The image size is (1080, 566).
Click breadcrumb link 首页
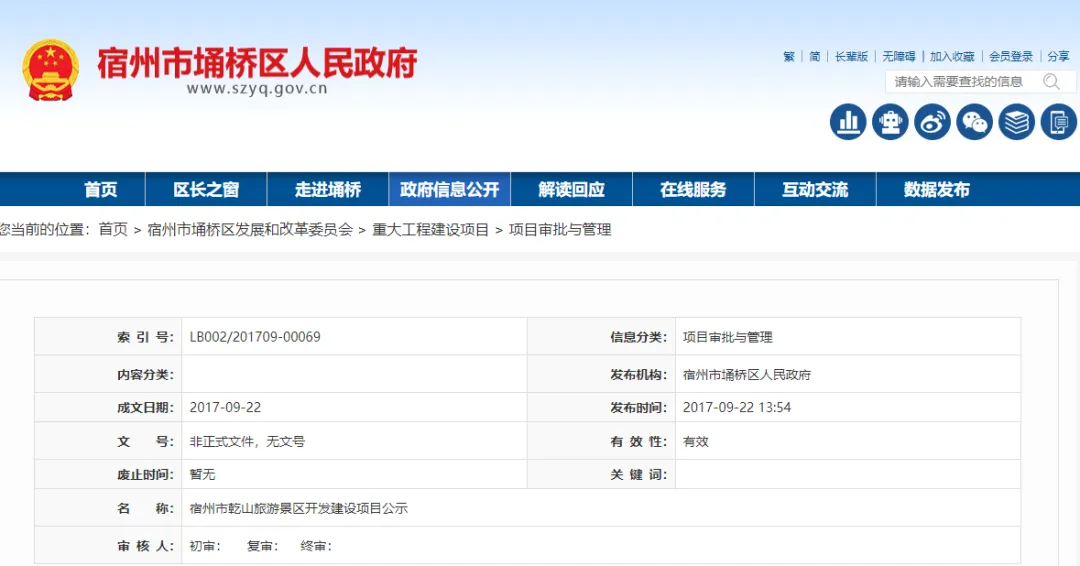click(x=113, y=229)
